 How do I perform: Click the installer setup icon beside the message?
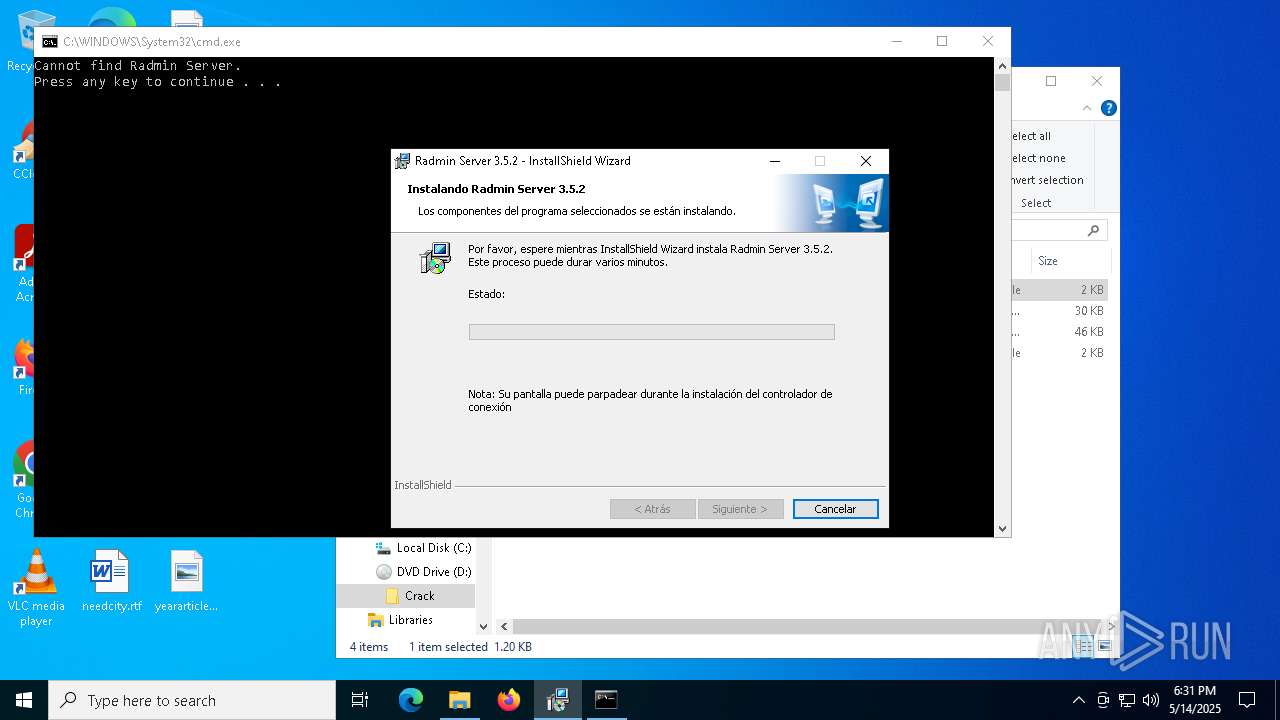[435, 258]
